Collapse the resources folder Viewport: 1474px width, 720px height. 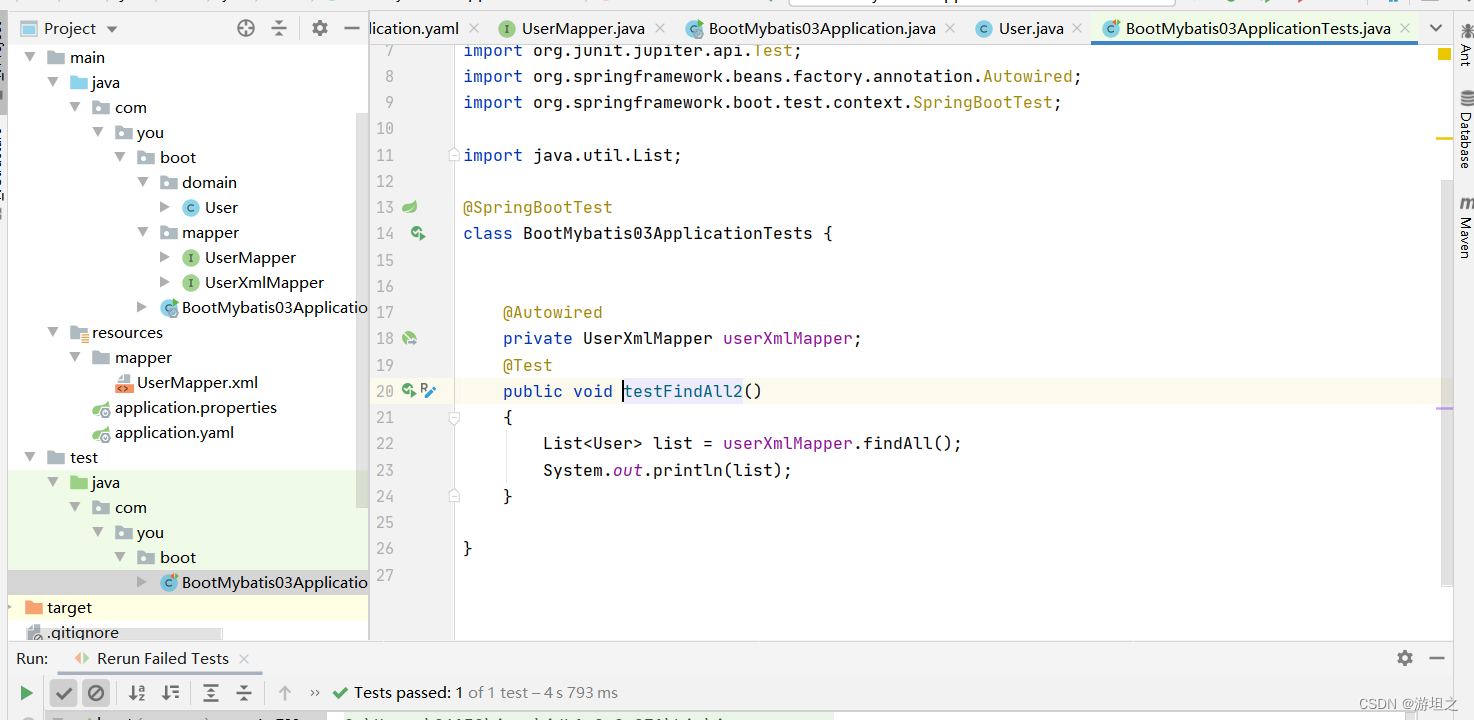(x=53, y=332)
